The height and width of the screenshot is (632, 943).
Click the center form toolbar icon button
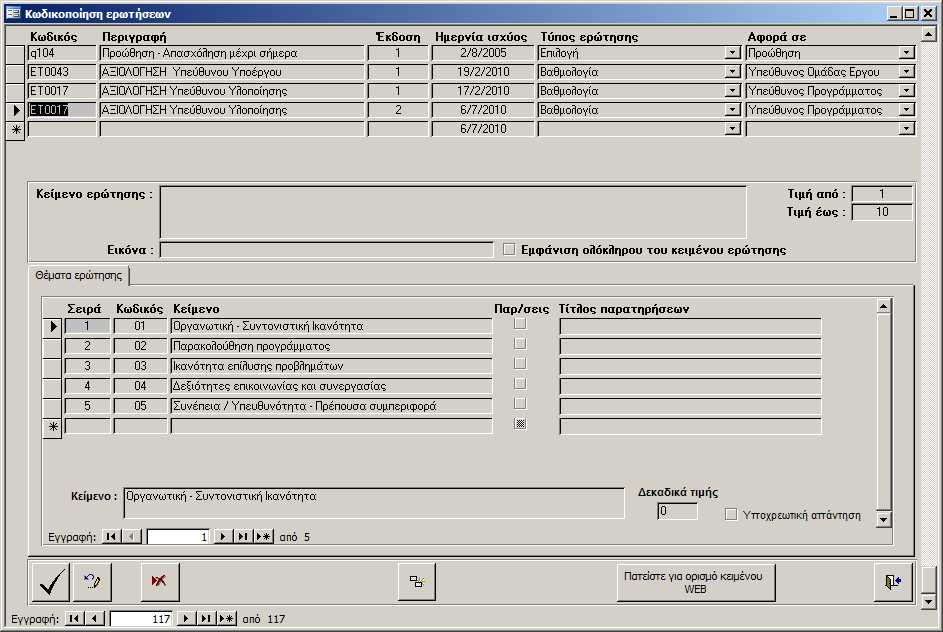pyautogui.click(x=417, y=582)
